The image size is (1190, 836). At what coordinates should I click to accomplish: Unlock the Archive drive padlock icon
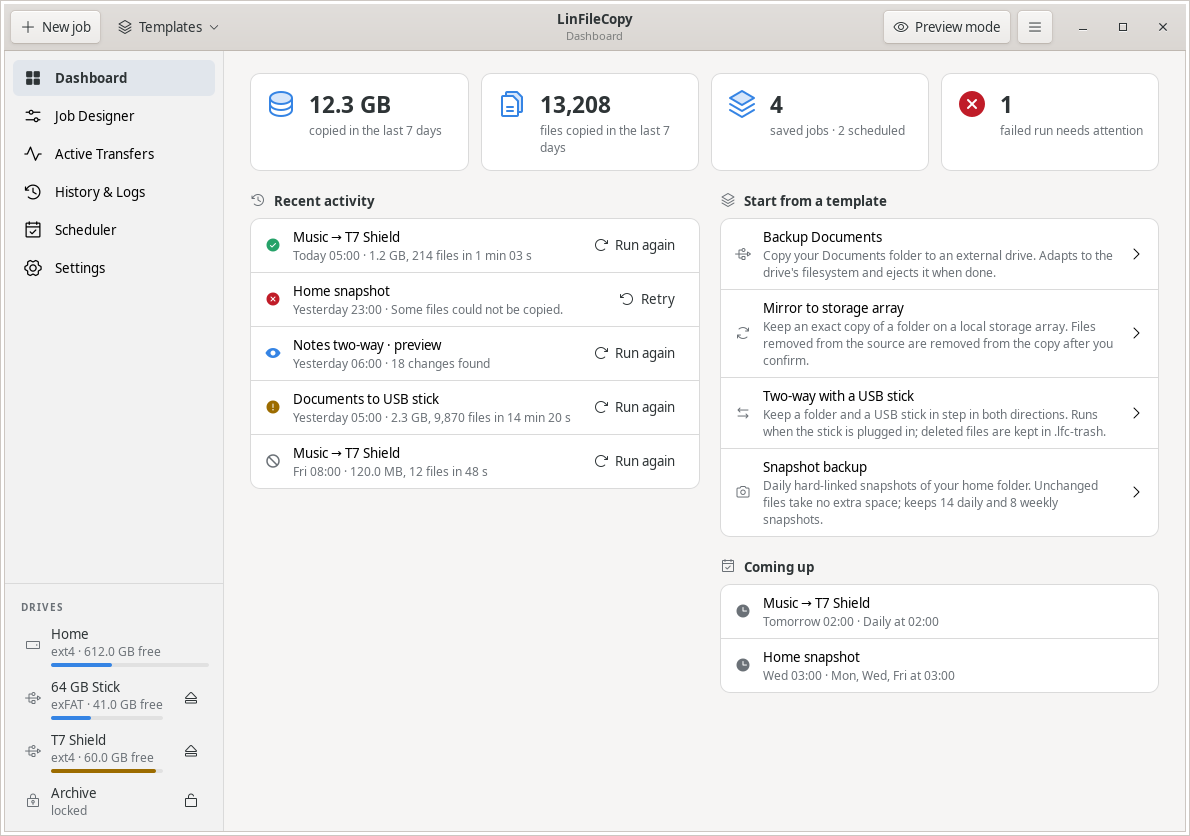[191, 801]
